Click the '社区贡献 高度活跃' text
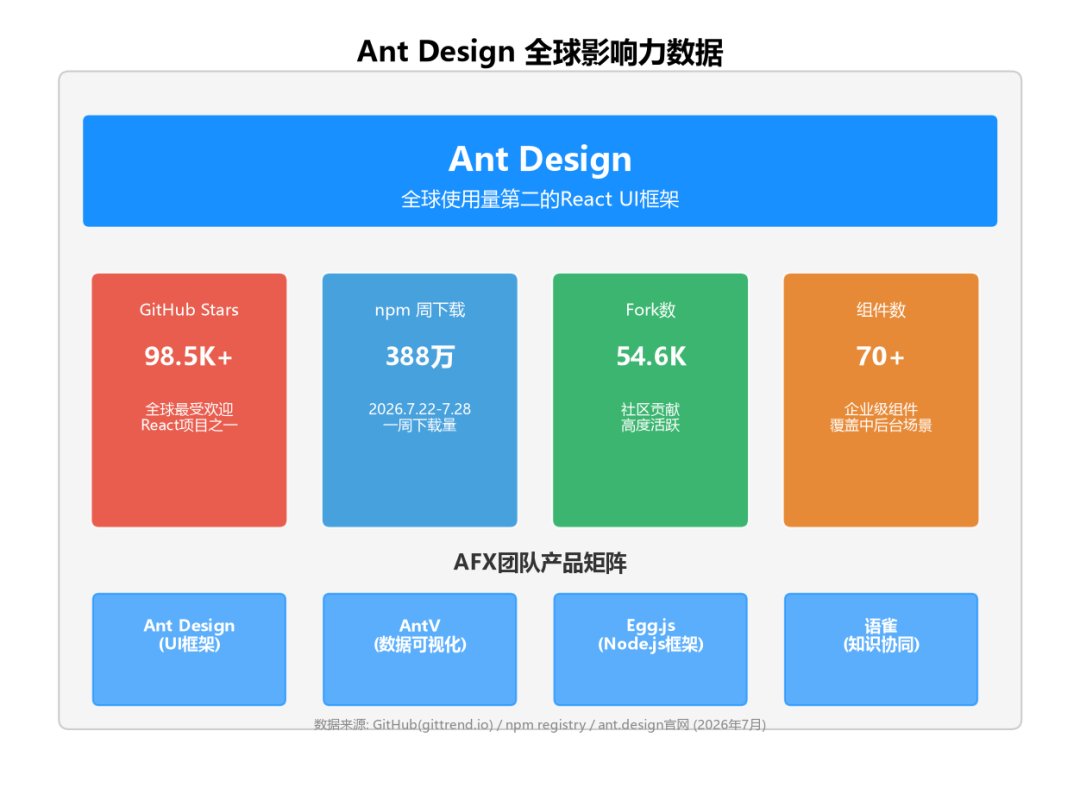Viewport: 1080px width, 788px height. click(x=650, y=417)
